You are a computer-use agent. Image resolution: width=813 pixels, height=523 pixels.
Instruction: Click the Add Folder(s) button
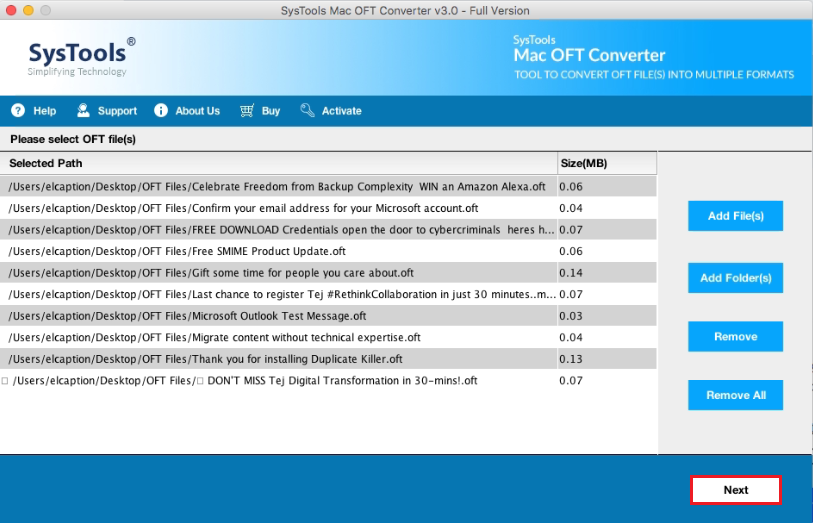735,278
